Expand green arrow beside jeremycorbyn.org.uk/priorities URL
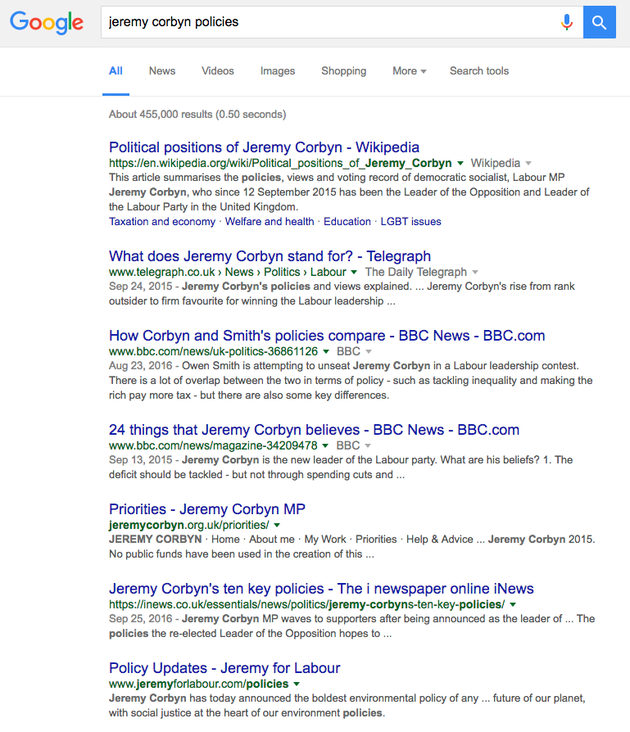630x732 pixels. point(277,525)
